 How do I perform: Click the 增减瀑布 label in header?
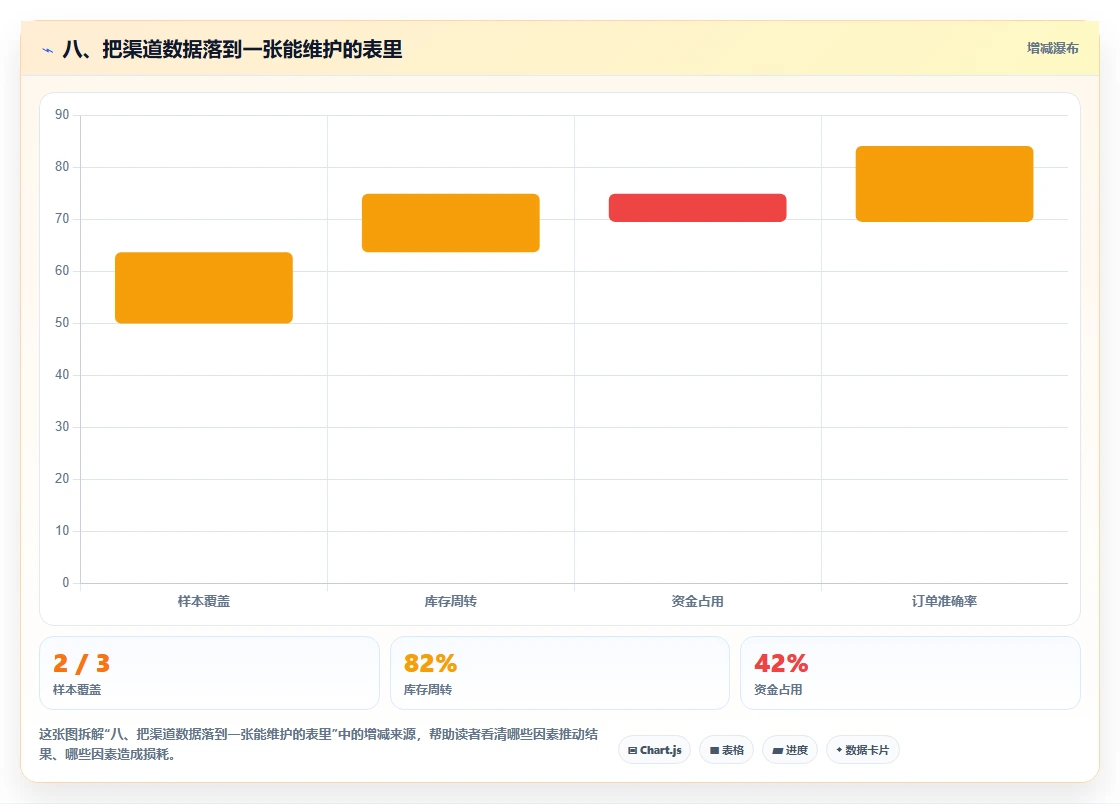(x=1052, y=49)
